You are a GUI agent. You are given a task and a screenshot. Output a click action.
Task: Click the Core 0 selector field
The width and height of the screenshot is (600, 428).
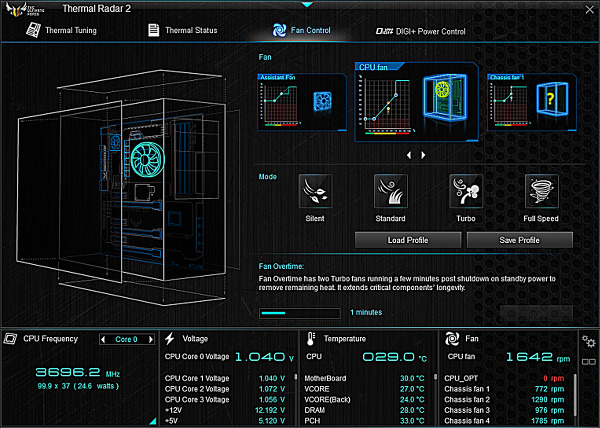click(x=127, y=339)
